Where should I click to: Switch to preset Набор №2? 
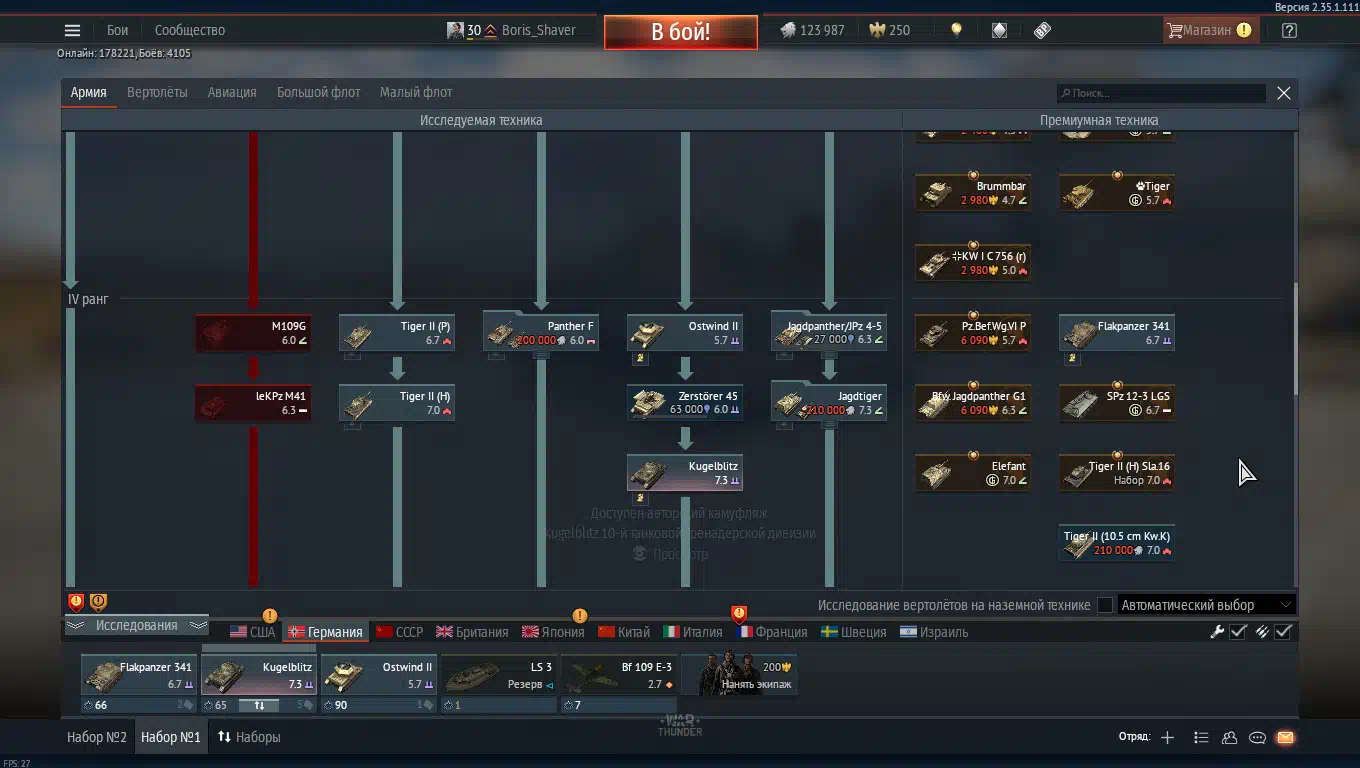click(97, 737)
